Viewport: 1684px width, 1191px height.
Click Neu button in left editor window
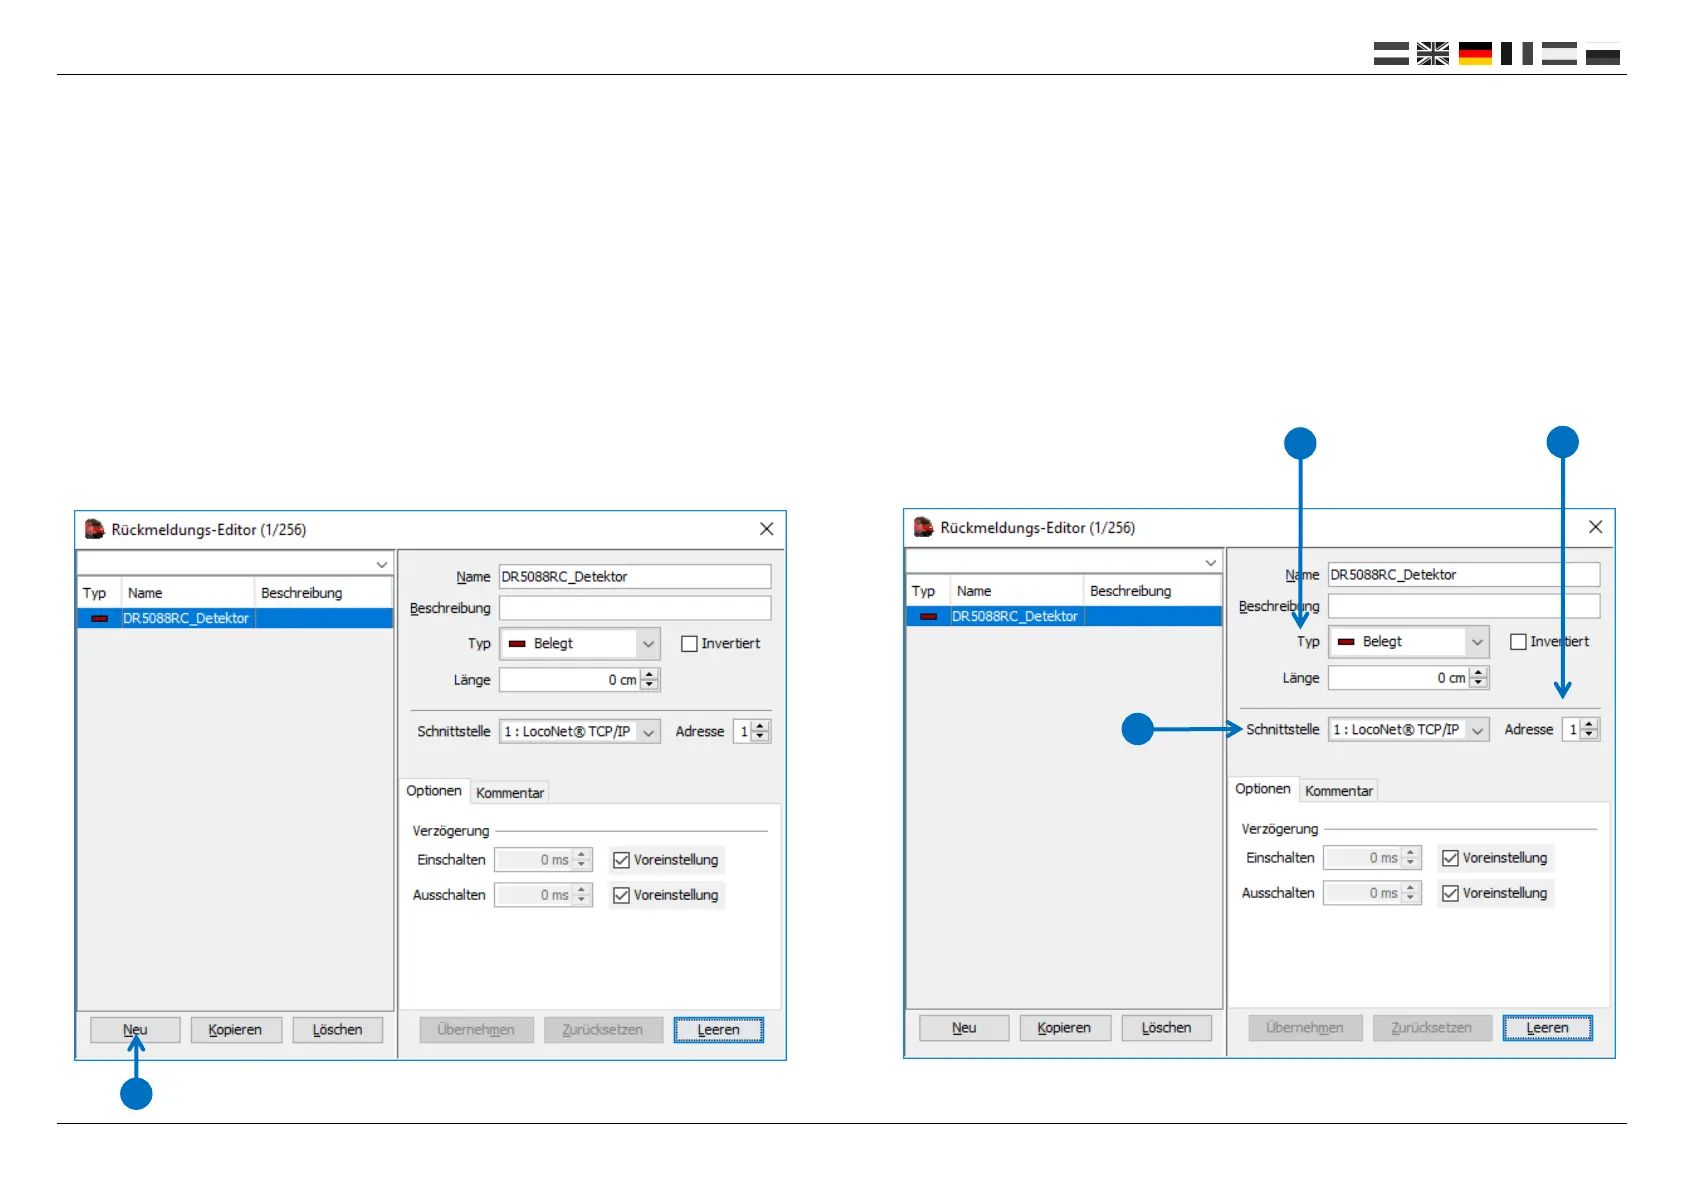click(135, 1030)
